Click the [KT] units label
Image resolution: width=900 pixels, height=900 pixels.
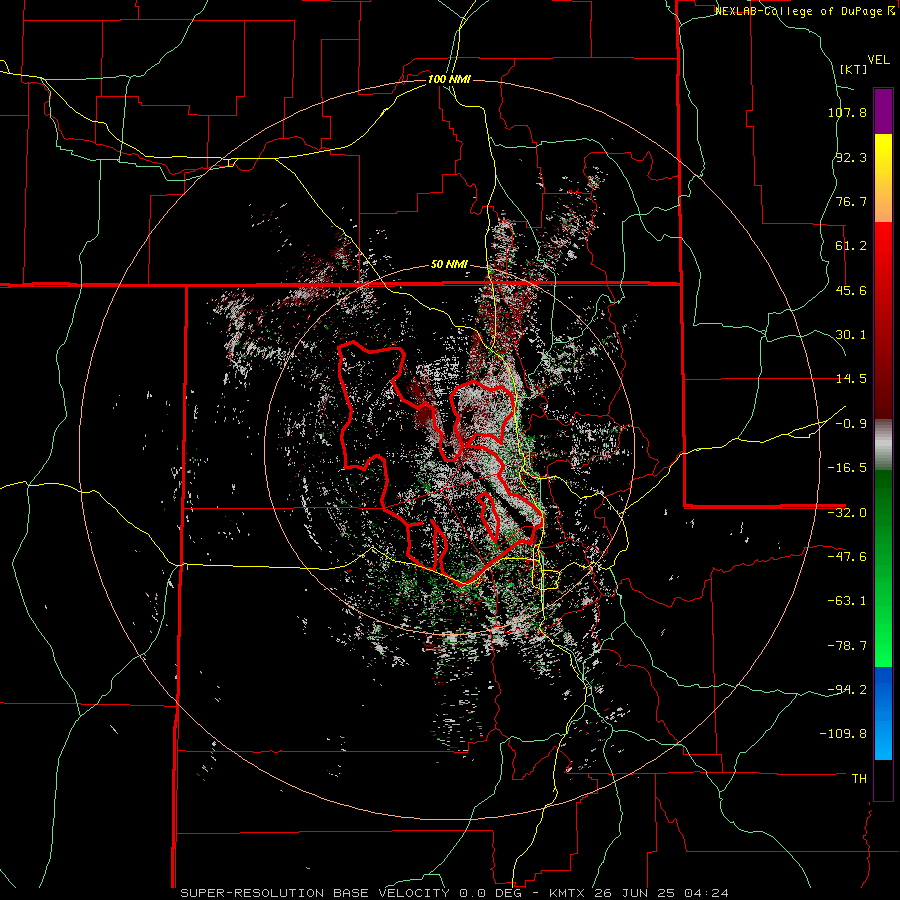pos(853,69)
